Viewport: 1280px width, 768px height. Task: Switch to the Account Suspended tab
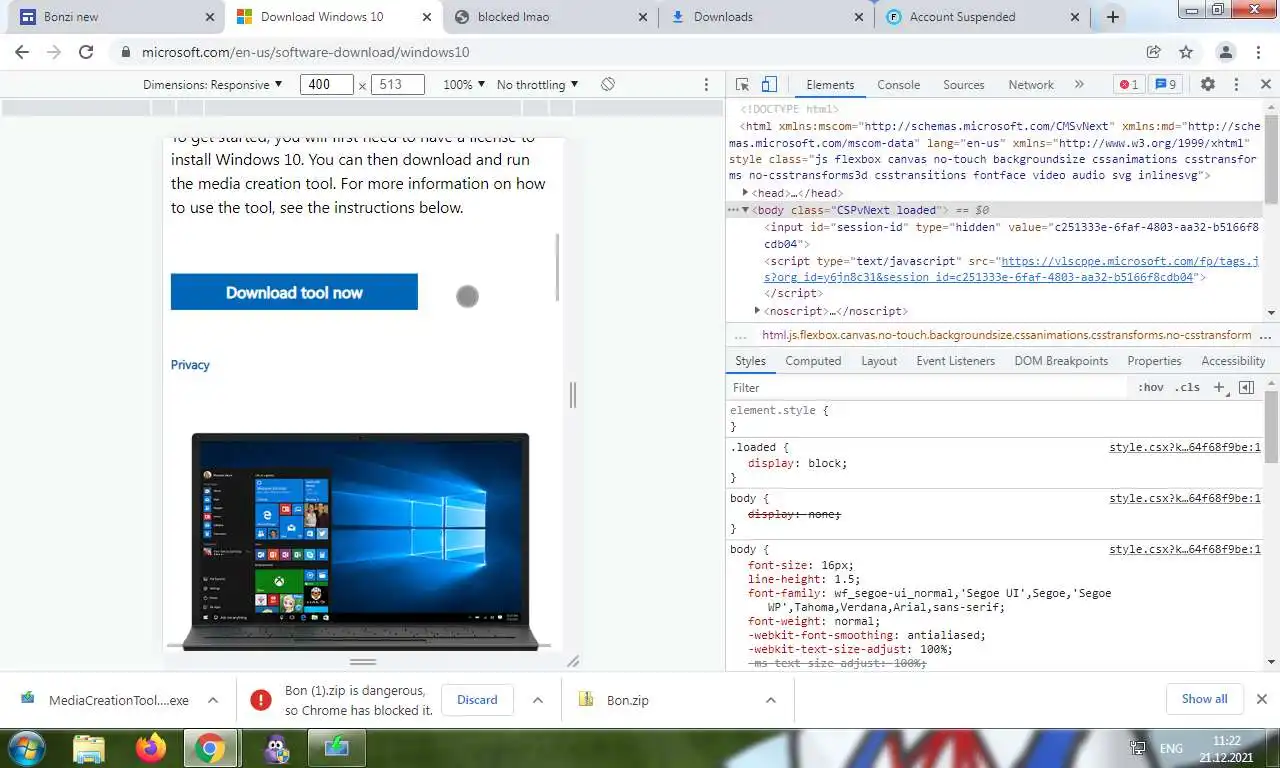click(x=983, y=17)
